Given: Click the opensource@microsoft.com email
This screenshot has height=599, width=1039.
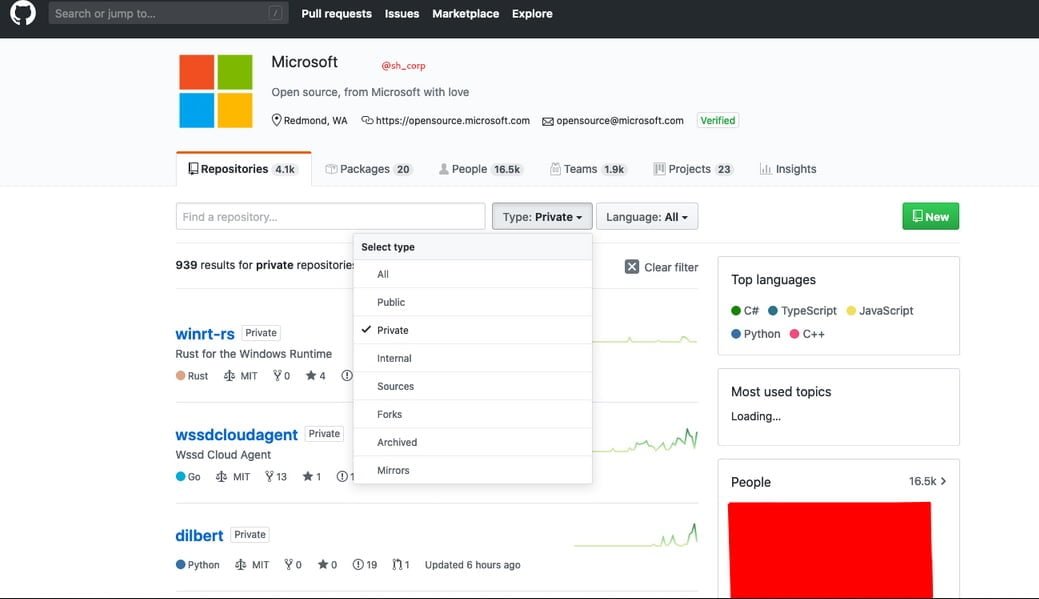Looking at the screenshot, I should 620,121.
